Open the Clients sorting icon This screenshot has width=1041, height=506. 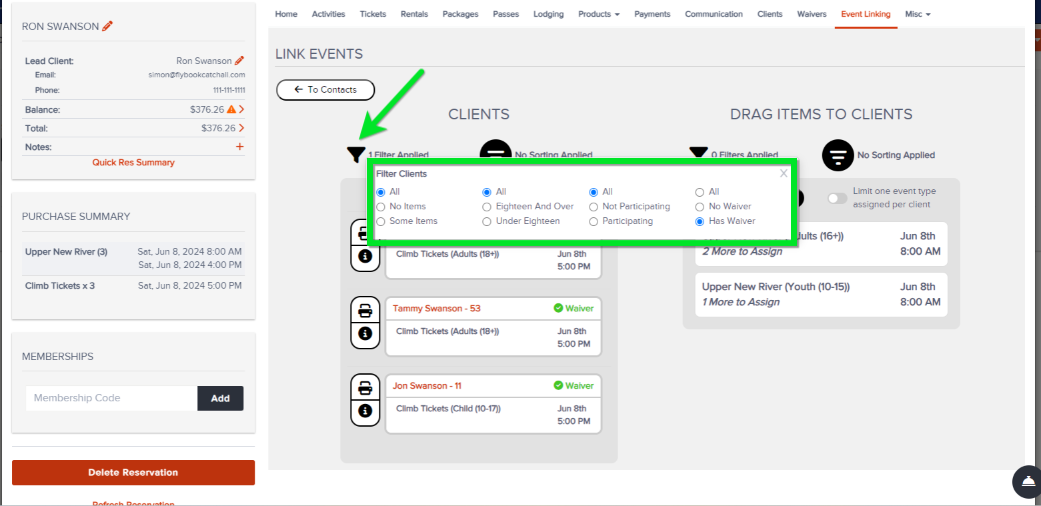tap(495, 155)
